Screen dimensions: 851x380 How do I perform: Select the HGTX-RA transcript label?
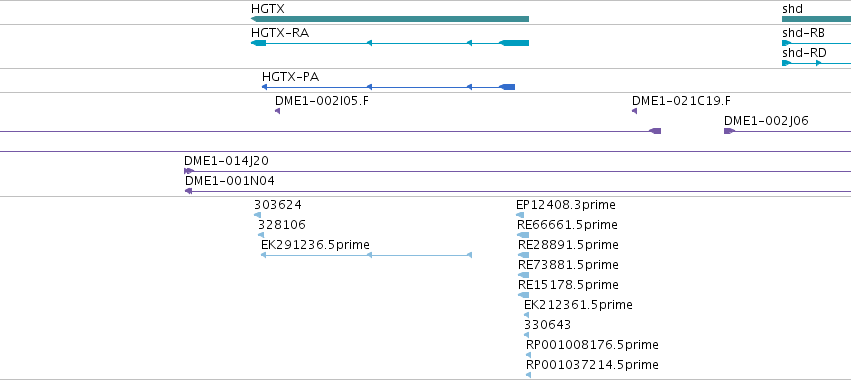pyautogui.click(x=280, y=33)
